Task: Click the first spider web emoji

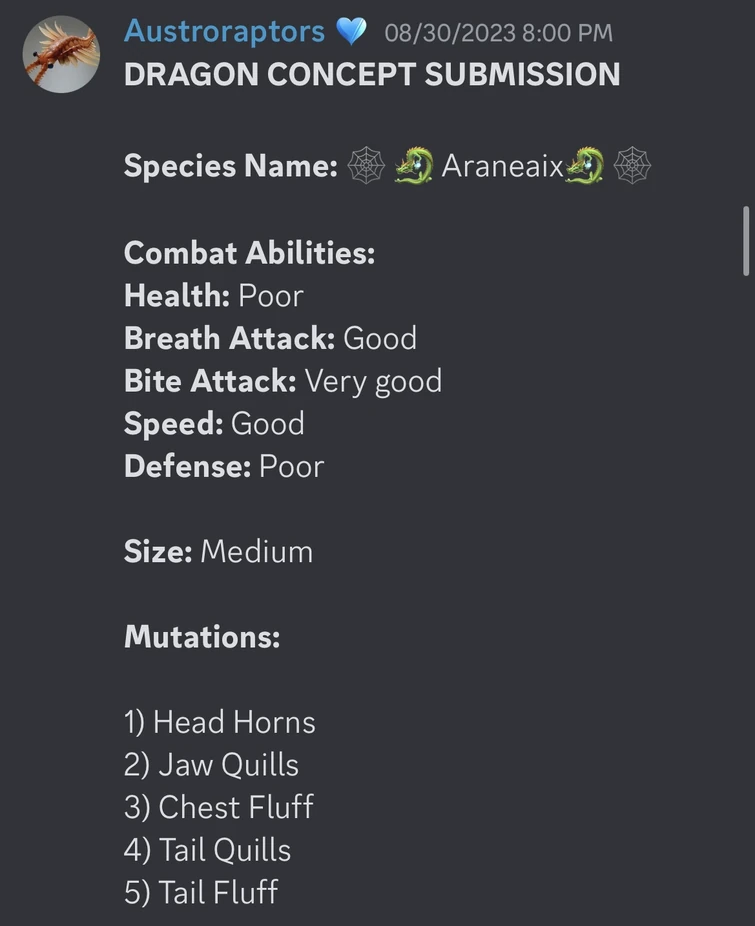Action: [366, 166]
